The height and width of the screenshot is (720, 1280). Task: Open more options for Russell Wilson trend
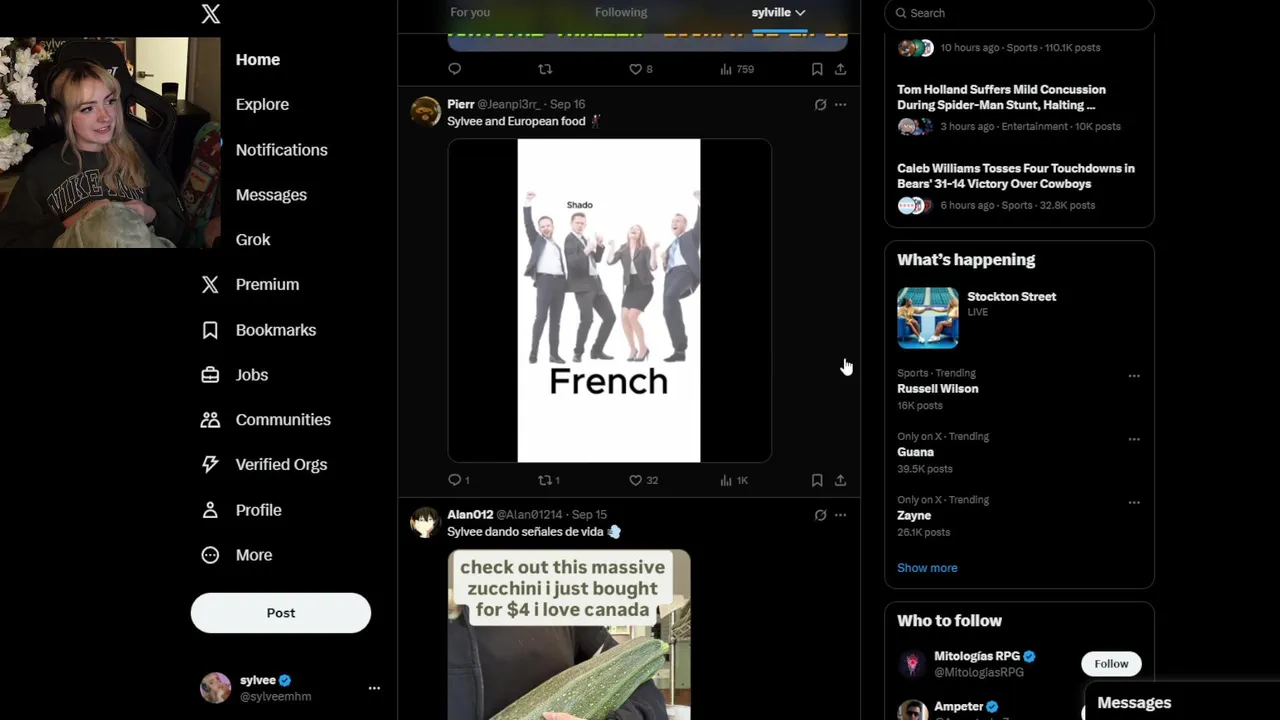(x=1134, y=376)
